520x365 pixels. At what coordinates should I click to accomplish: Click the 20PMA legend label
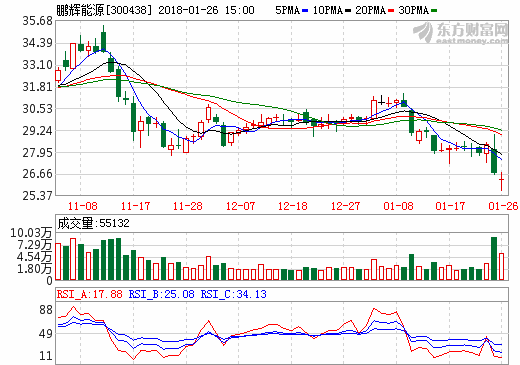pyautogui.click(x=370, y=10)
